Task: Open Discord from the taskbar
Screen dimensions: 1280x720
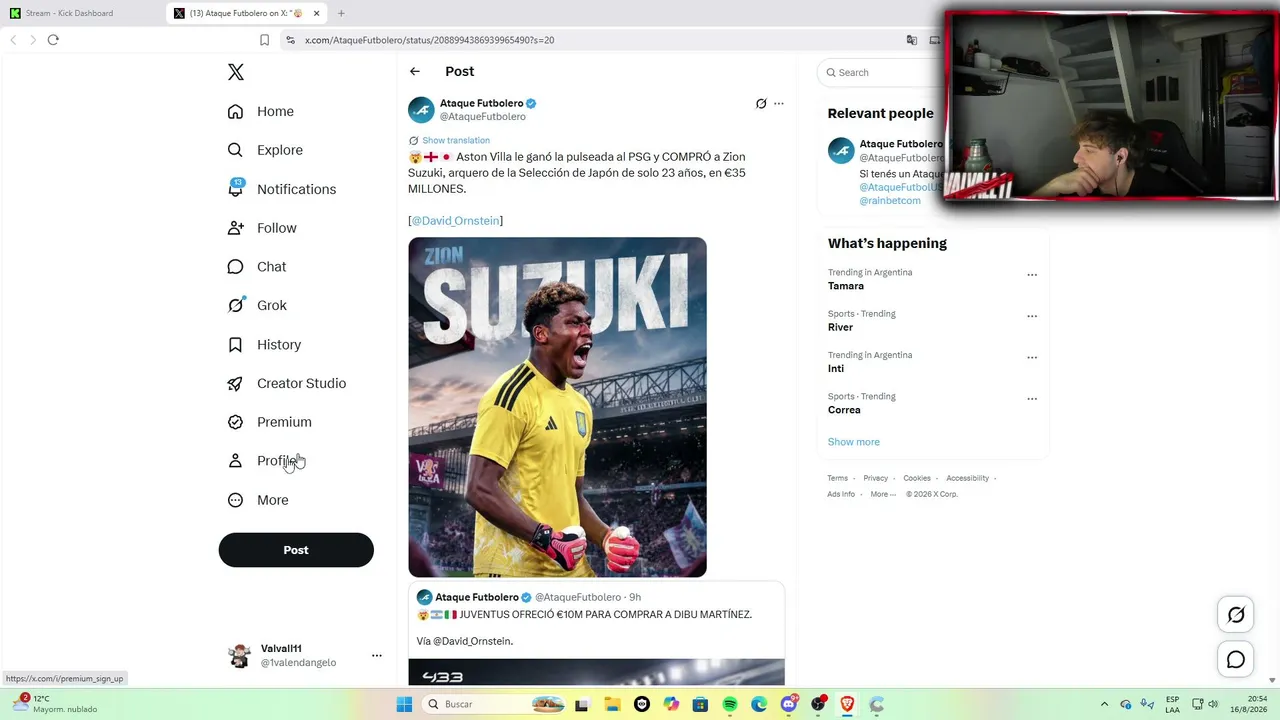Action: [789, 704]
